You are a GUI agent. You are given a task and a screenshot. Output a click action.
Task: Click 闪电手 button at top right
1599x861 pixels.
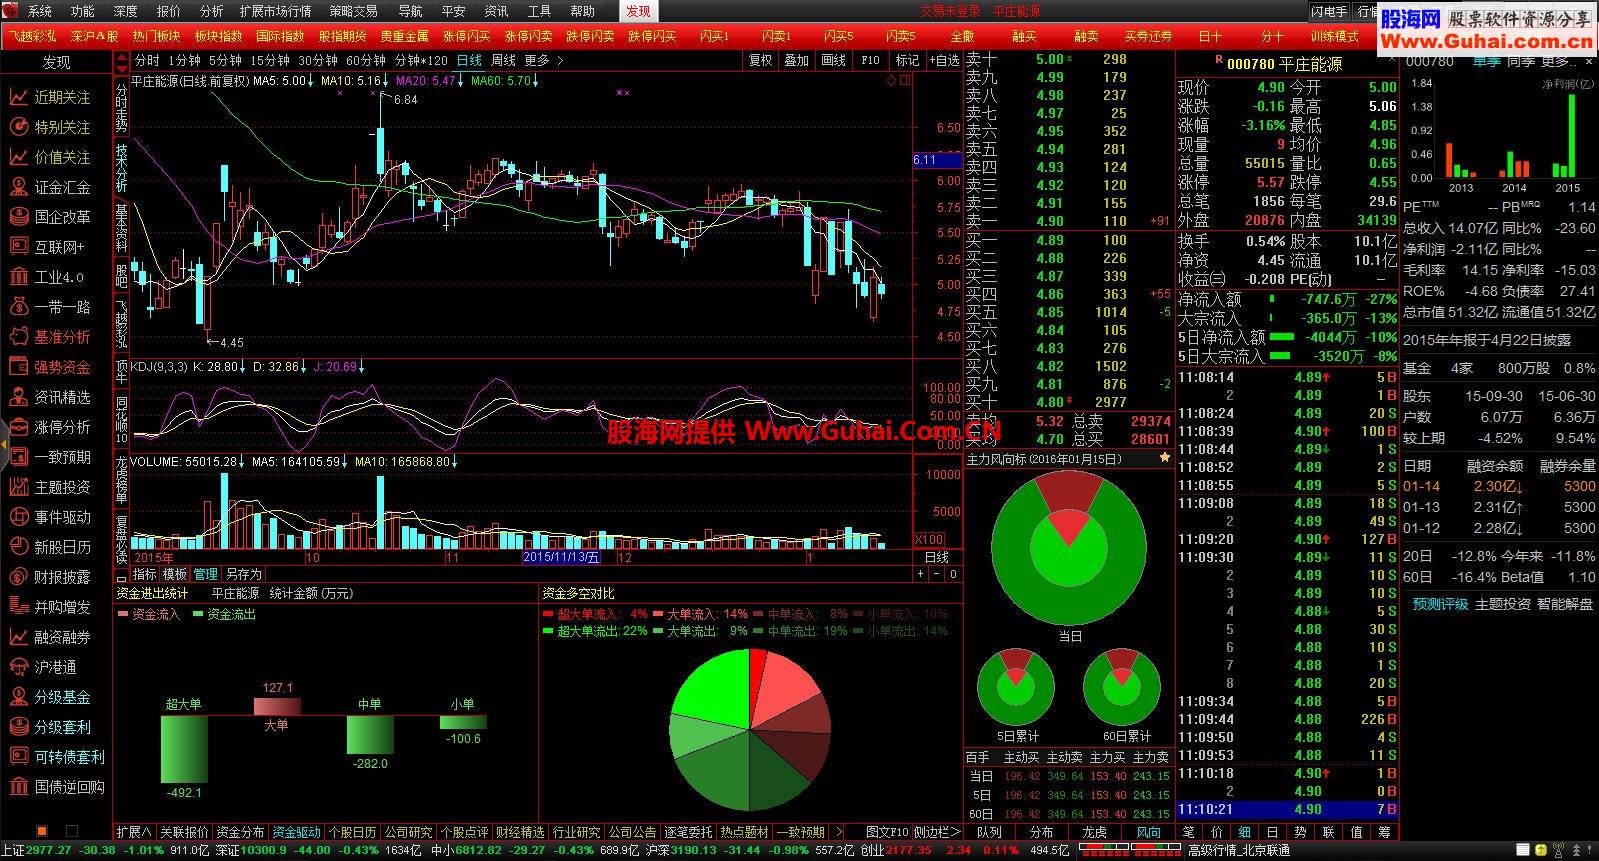1330,12
